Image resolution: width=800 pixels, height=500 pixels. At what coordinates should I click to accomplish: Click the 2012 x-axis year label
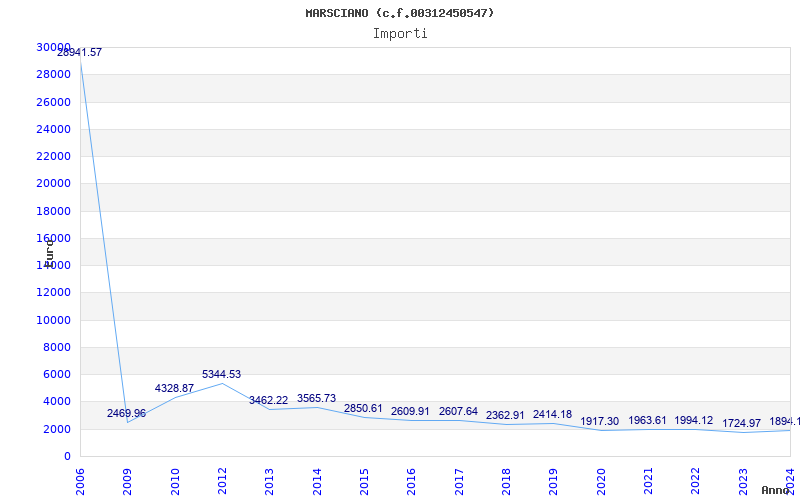(x=222, y=482)
